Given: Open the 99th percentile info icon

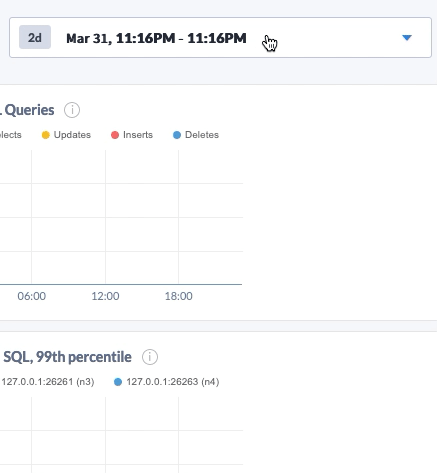Looking at the screenshot, I should point(150,357).
